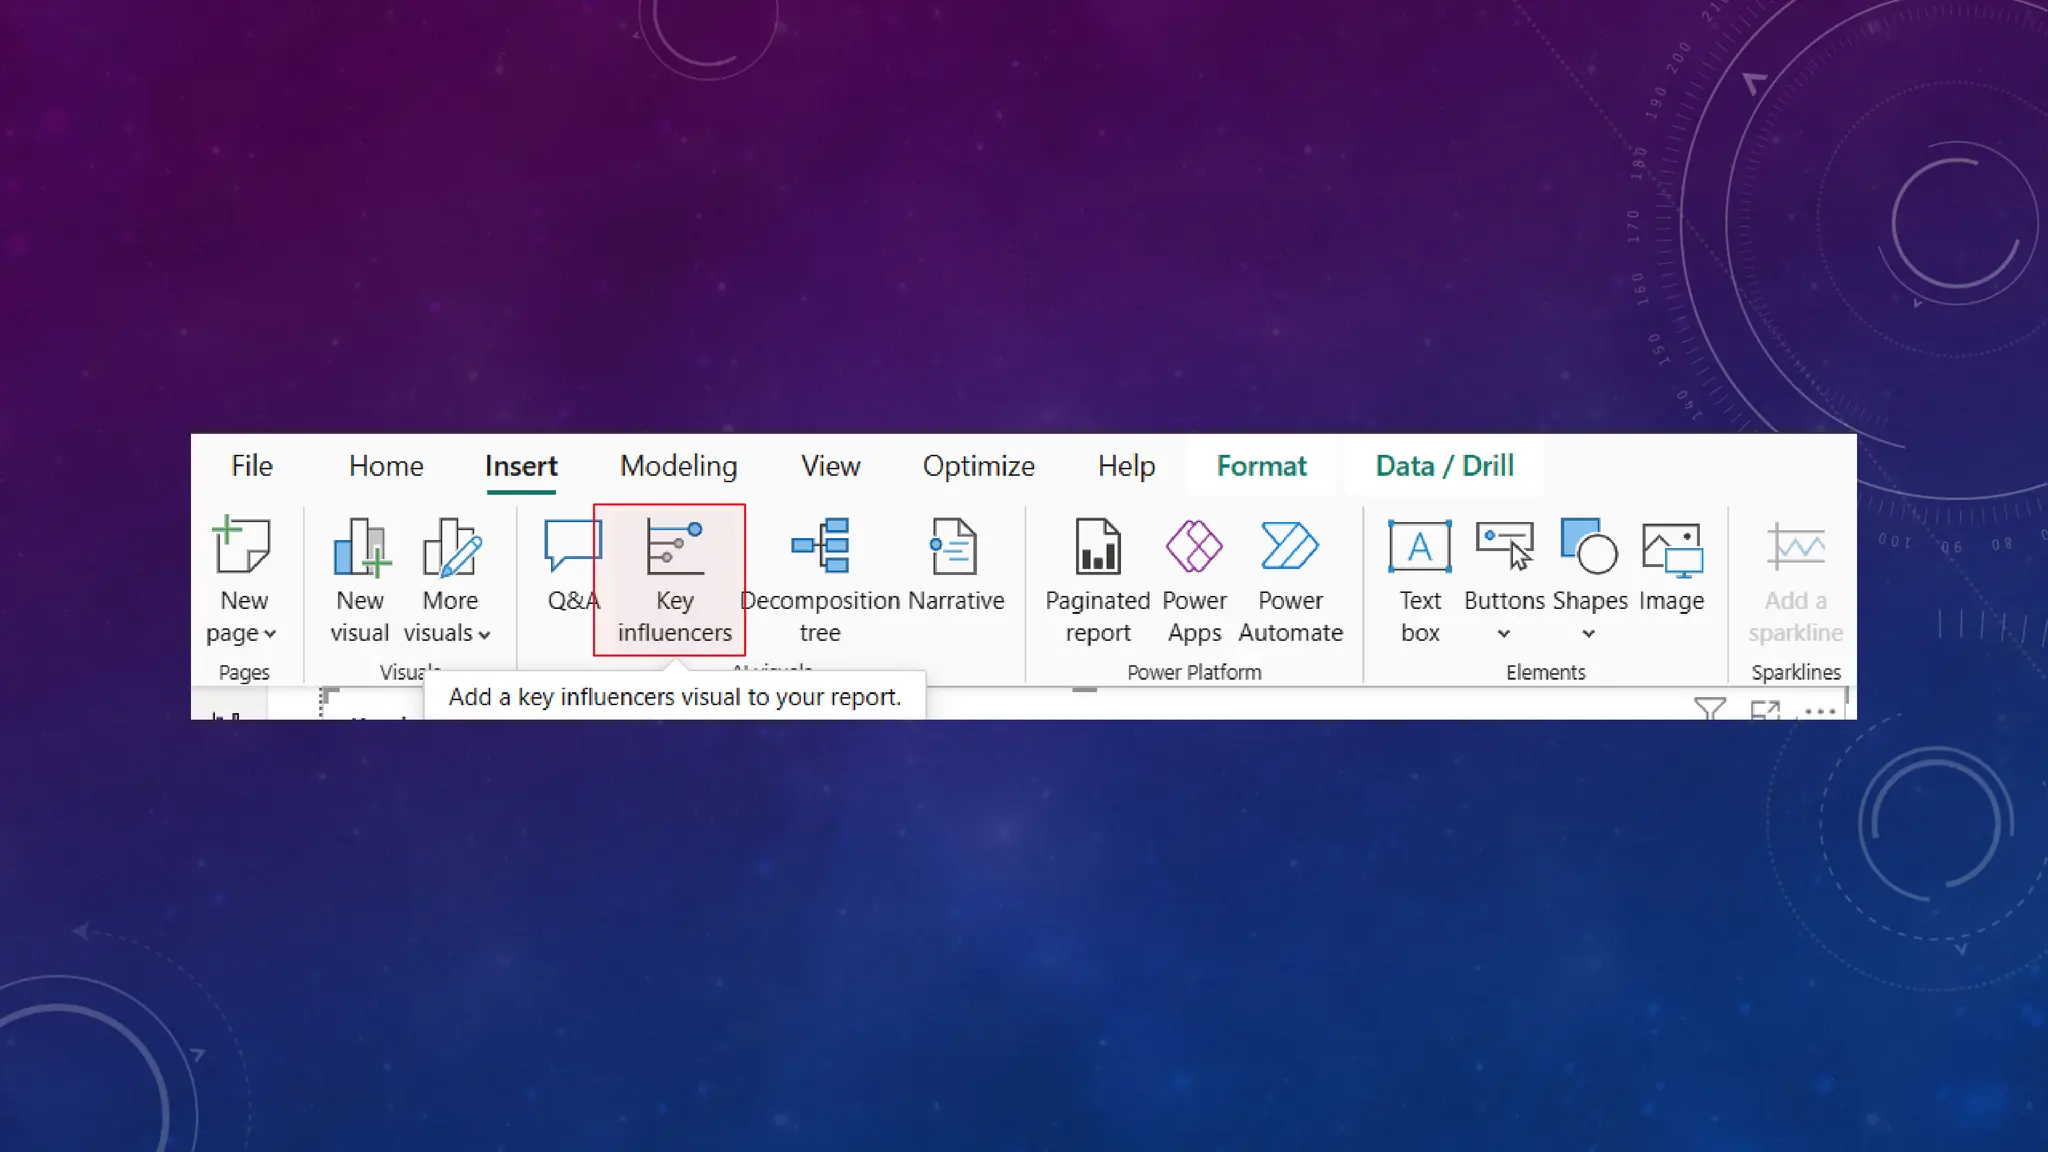Open the File menu

(x=251, y=466)
